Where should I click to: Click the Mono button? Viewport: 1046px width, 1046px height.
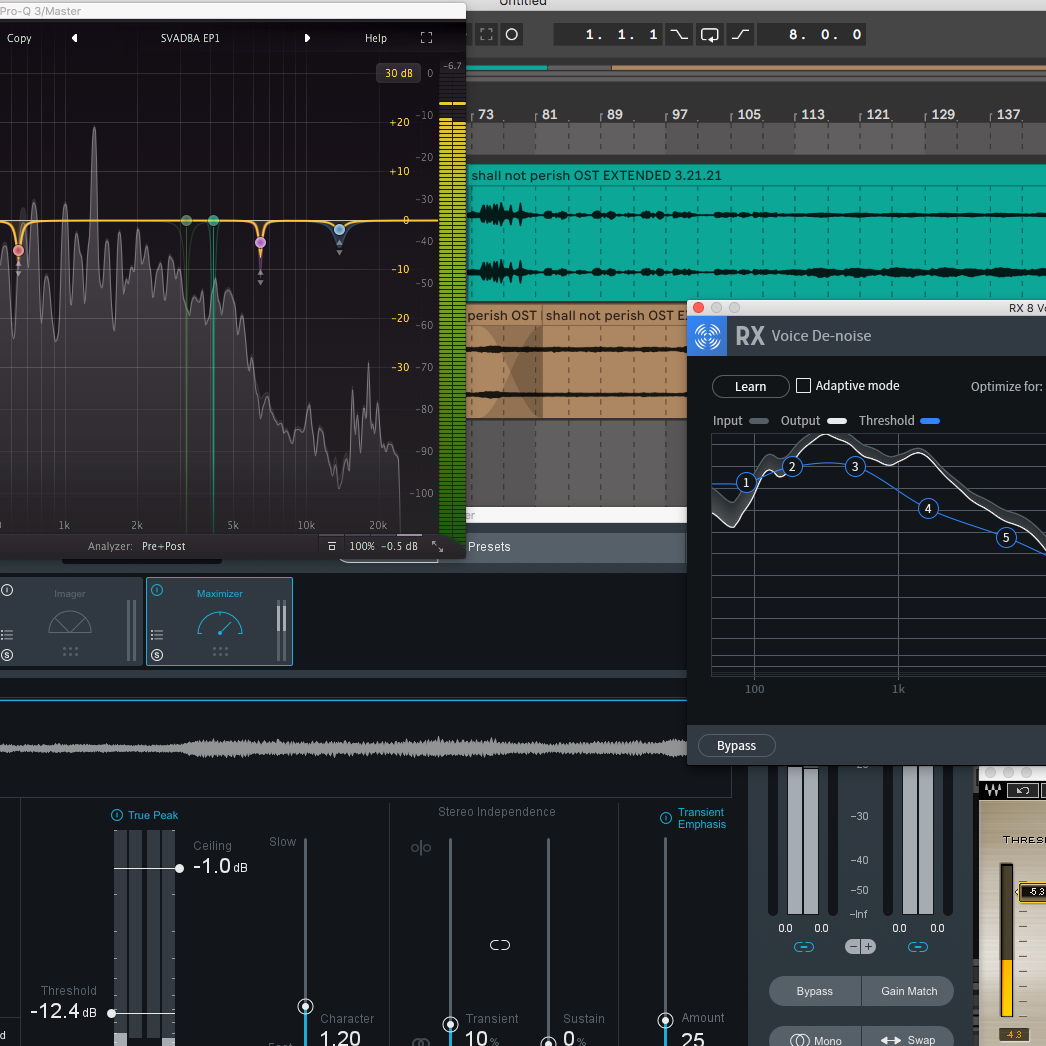(x=815, y=1039)
